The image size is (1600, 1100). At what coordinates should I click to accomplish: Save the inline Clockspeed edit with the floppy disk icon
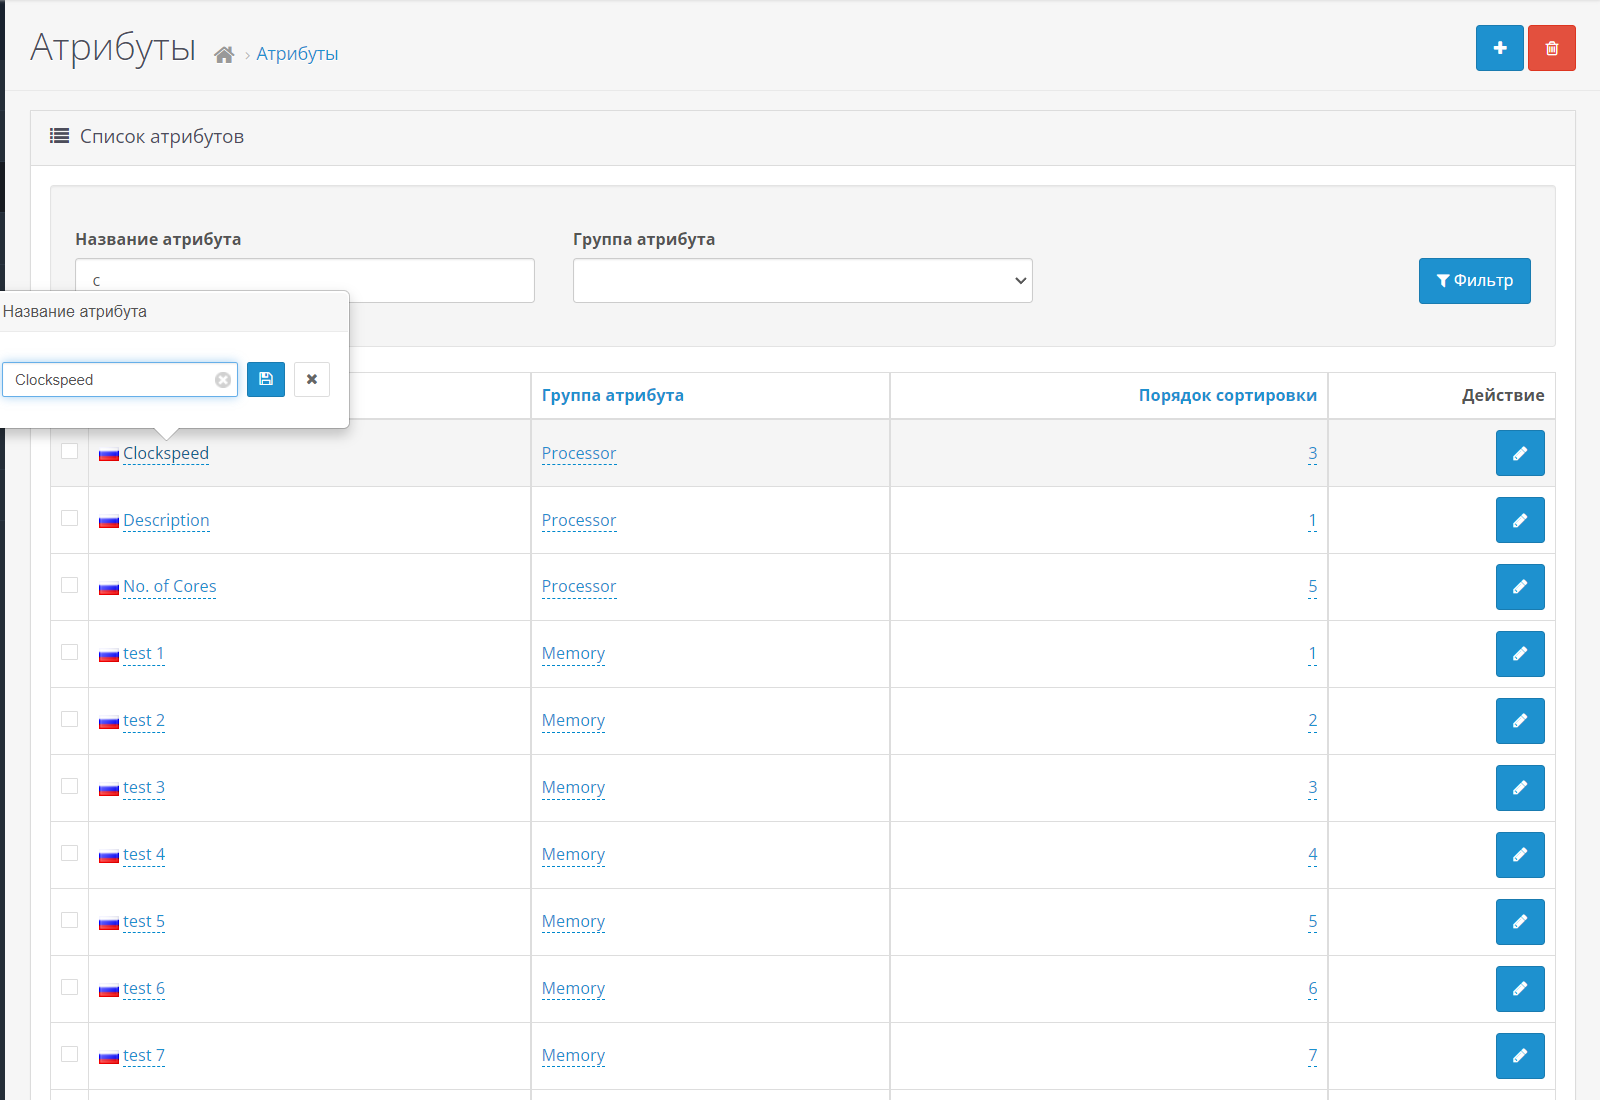pyautogui.click(x=266, y=379)
